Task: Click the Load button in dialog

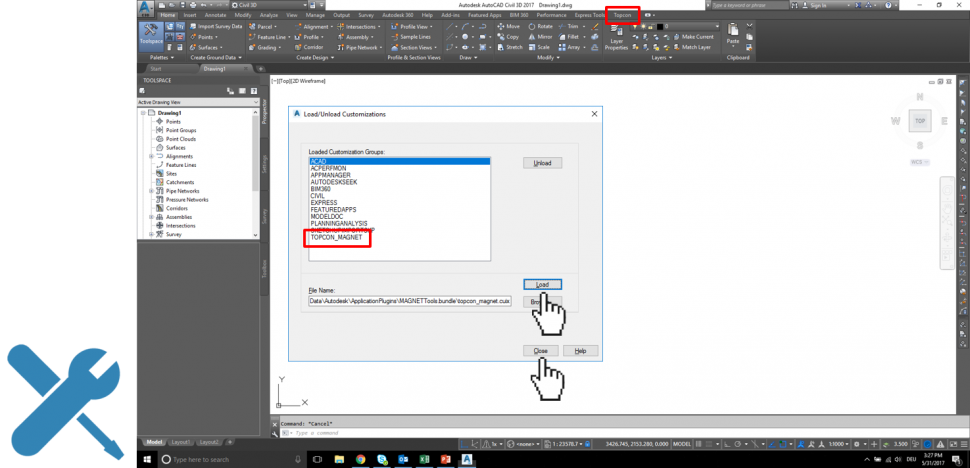Action: 543,284
